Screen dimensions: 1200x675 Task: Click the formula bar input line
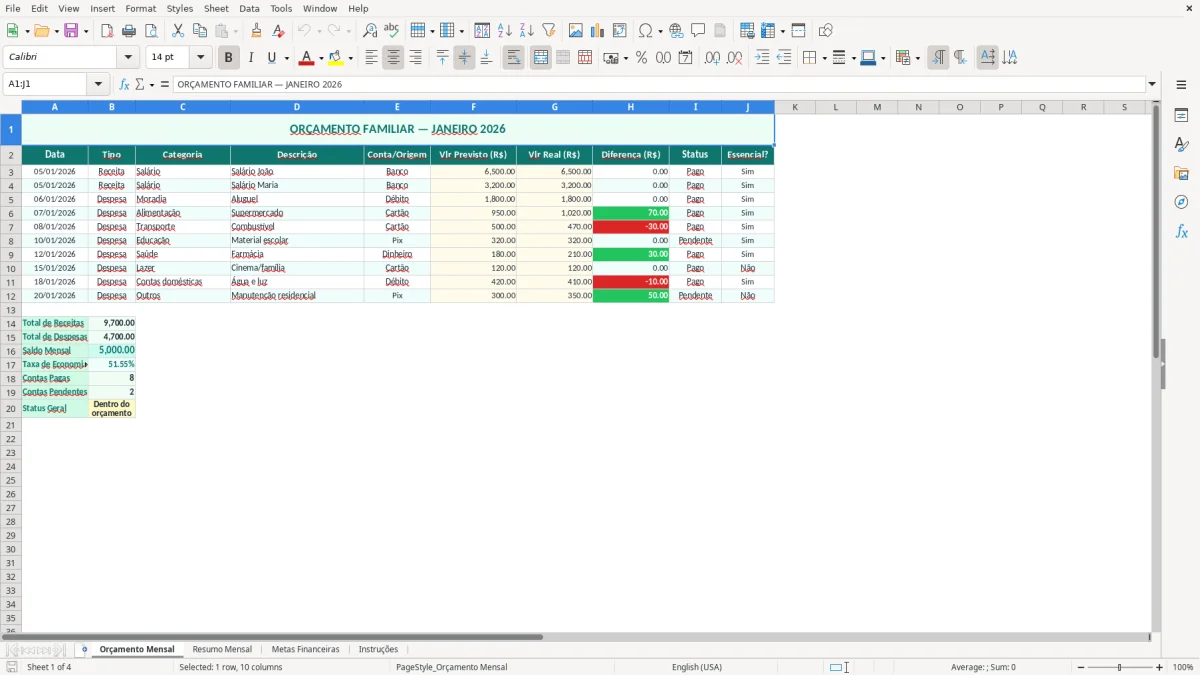coord(659,84)
